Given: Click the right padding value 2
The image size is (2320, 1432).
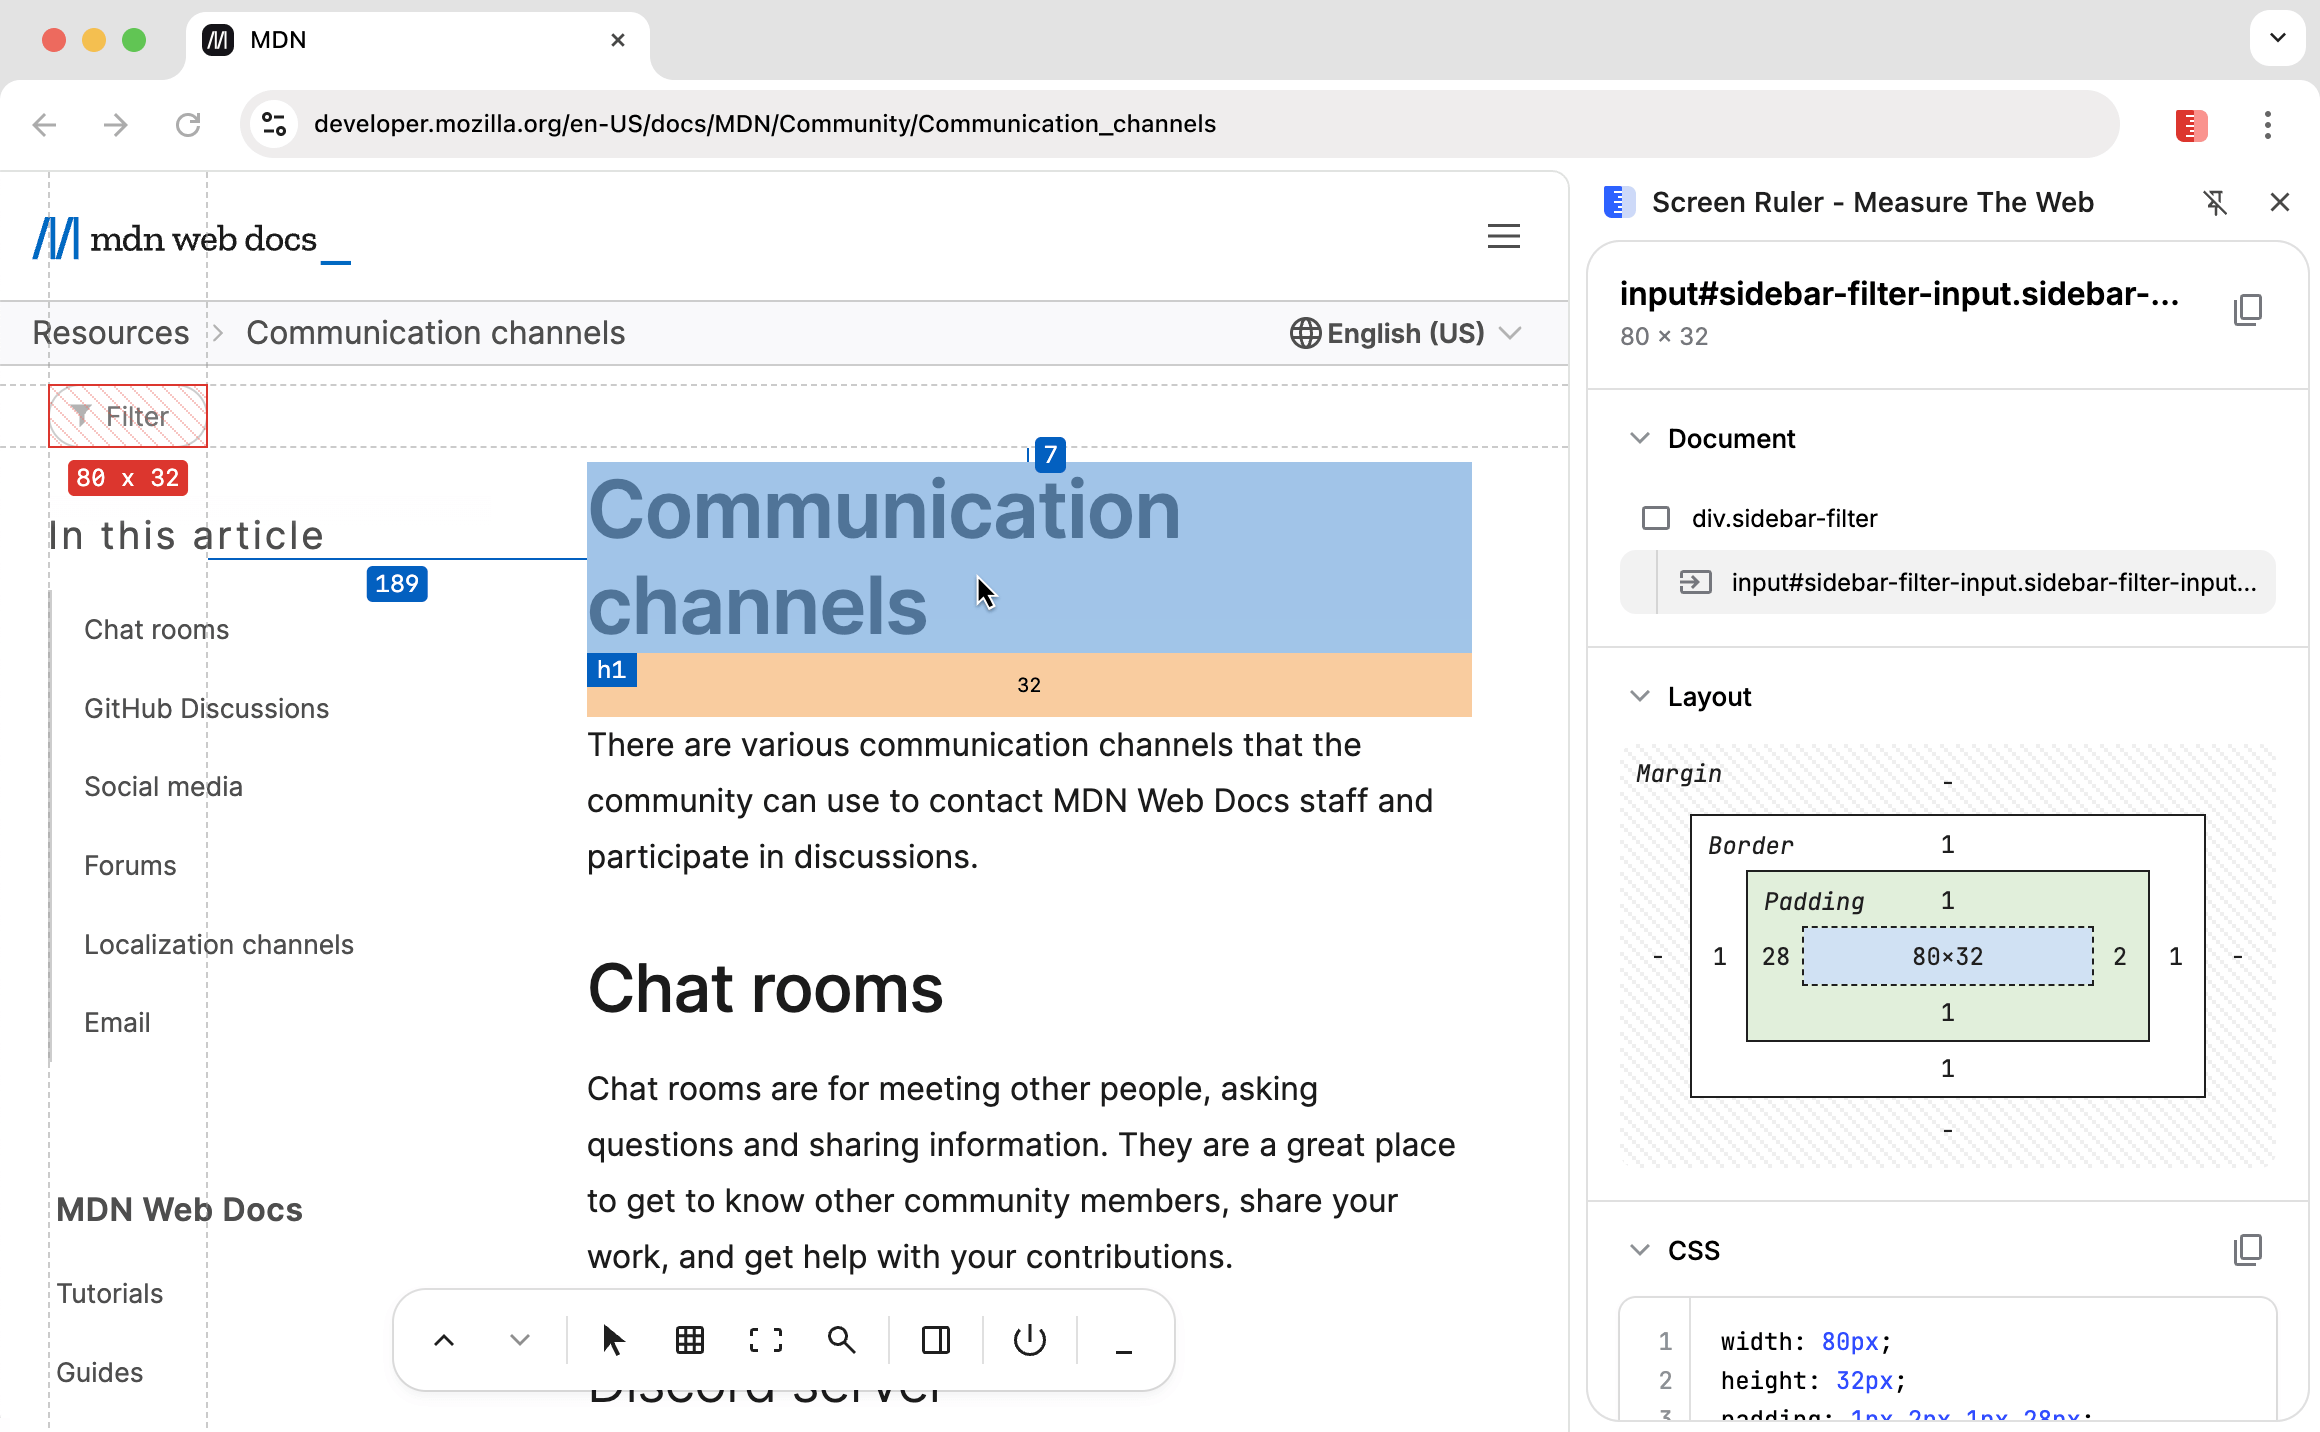Looking at the screenshot, I should tap(2120, 957).
